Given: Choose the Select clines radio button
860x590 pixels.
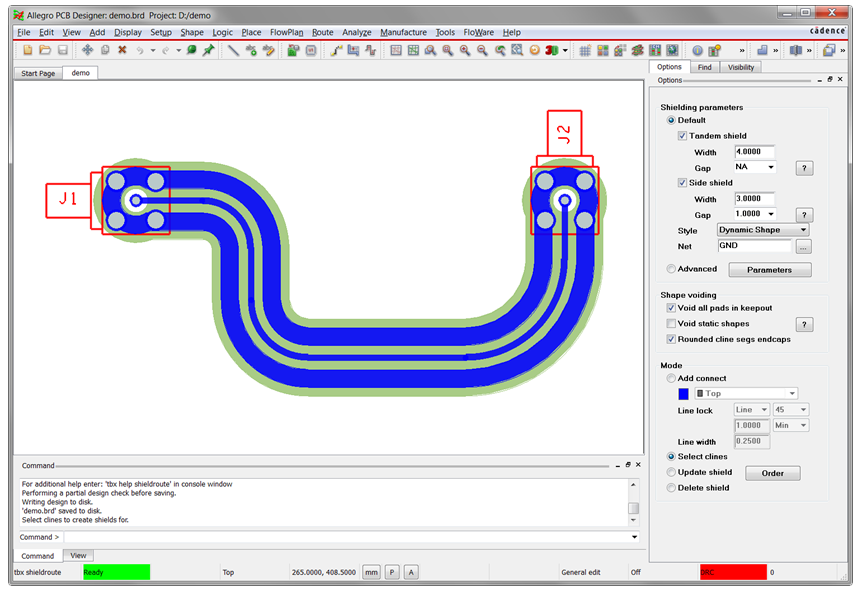Looking at the screenshot, I should coord(670,456).
